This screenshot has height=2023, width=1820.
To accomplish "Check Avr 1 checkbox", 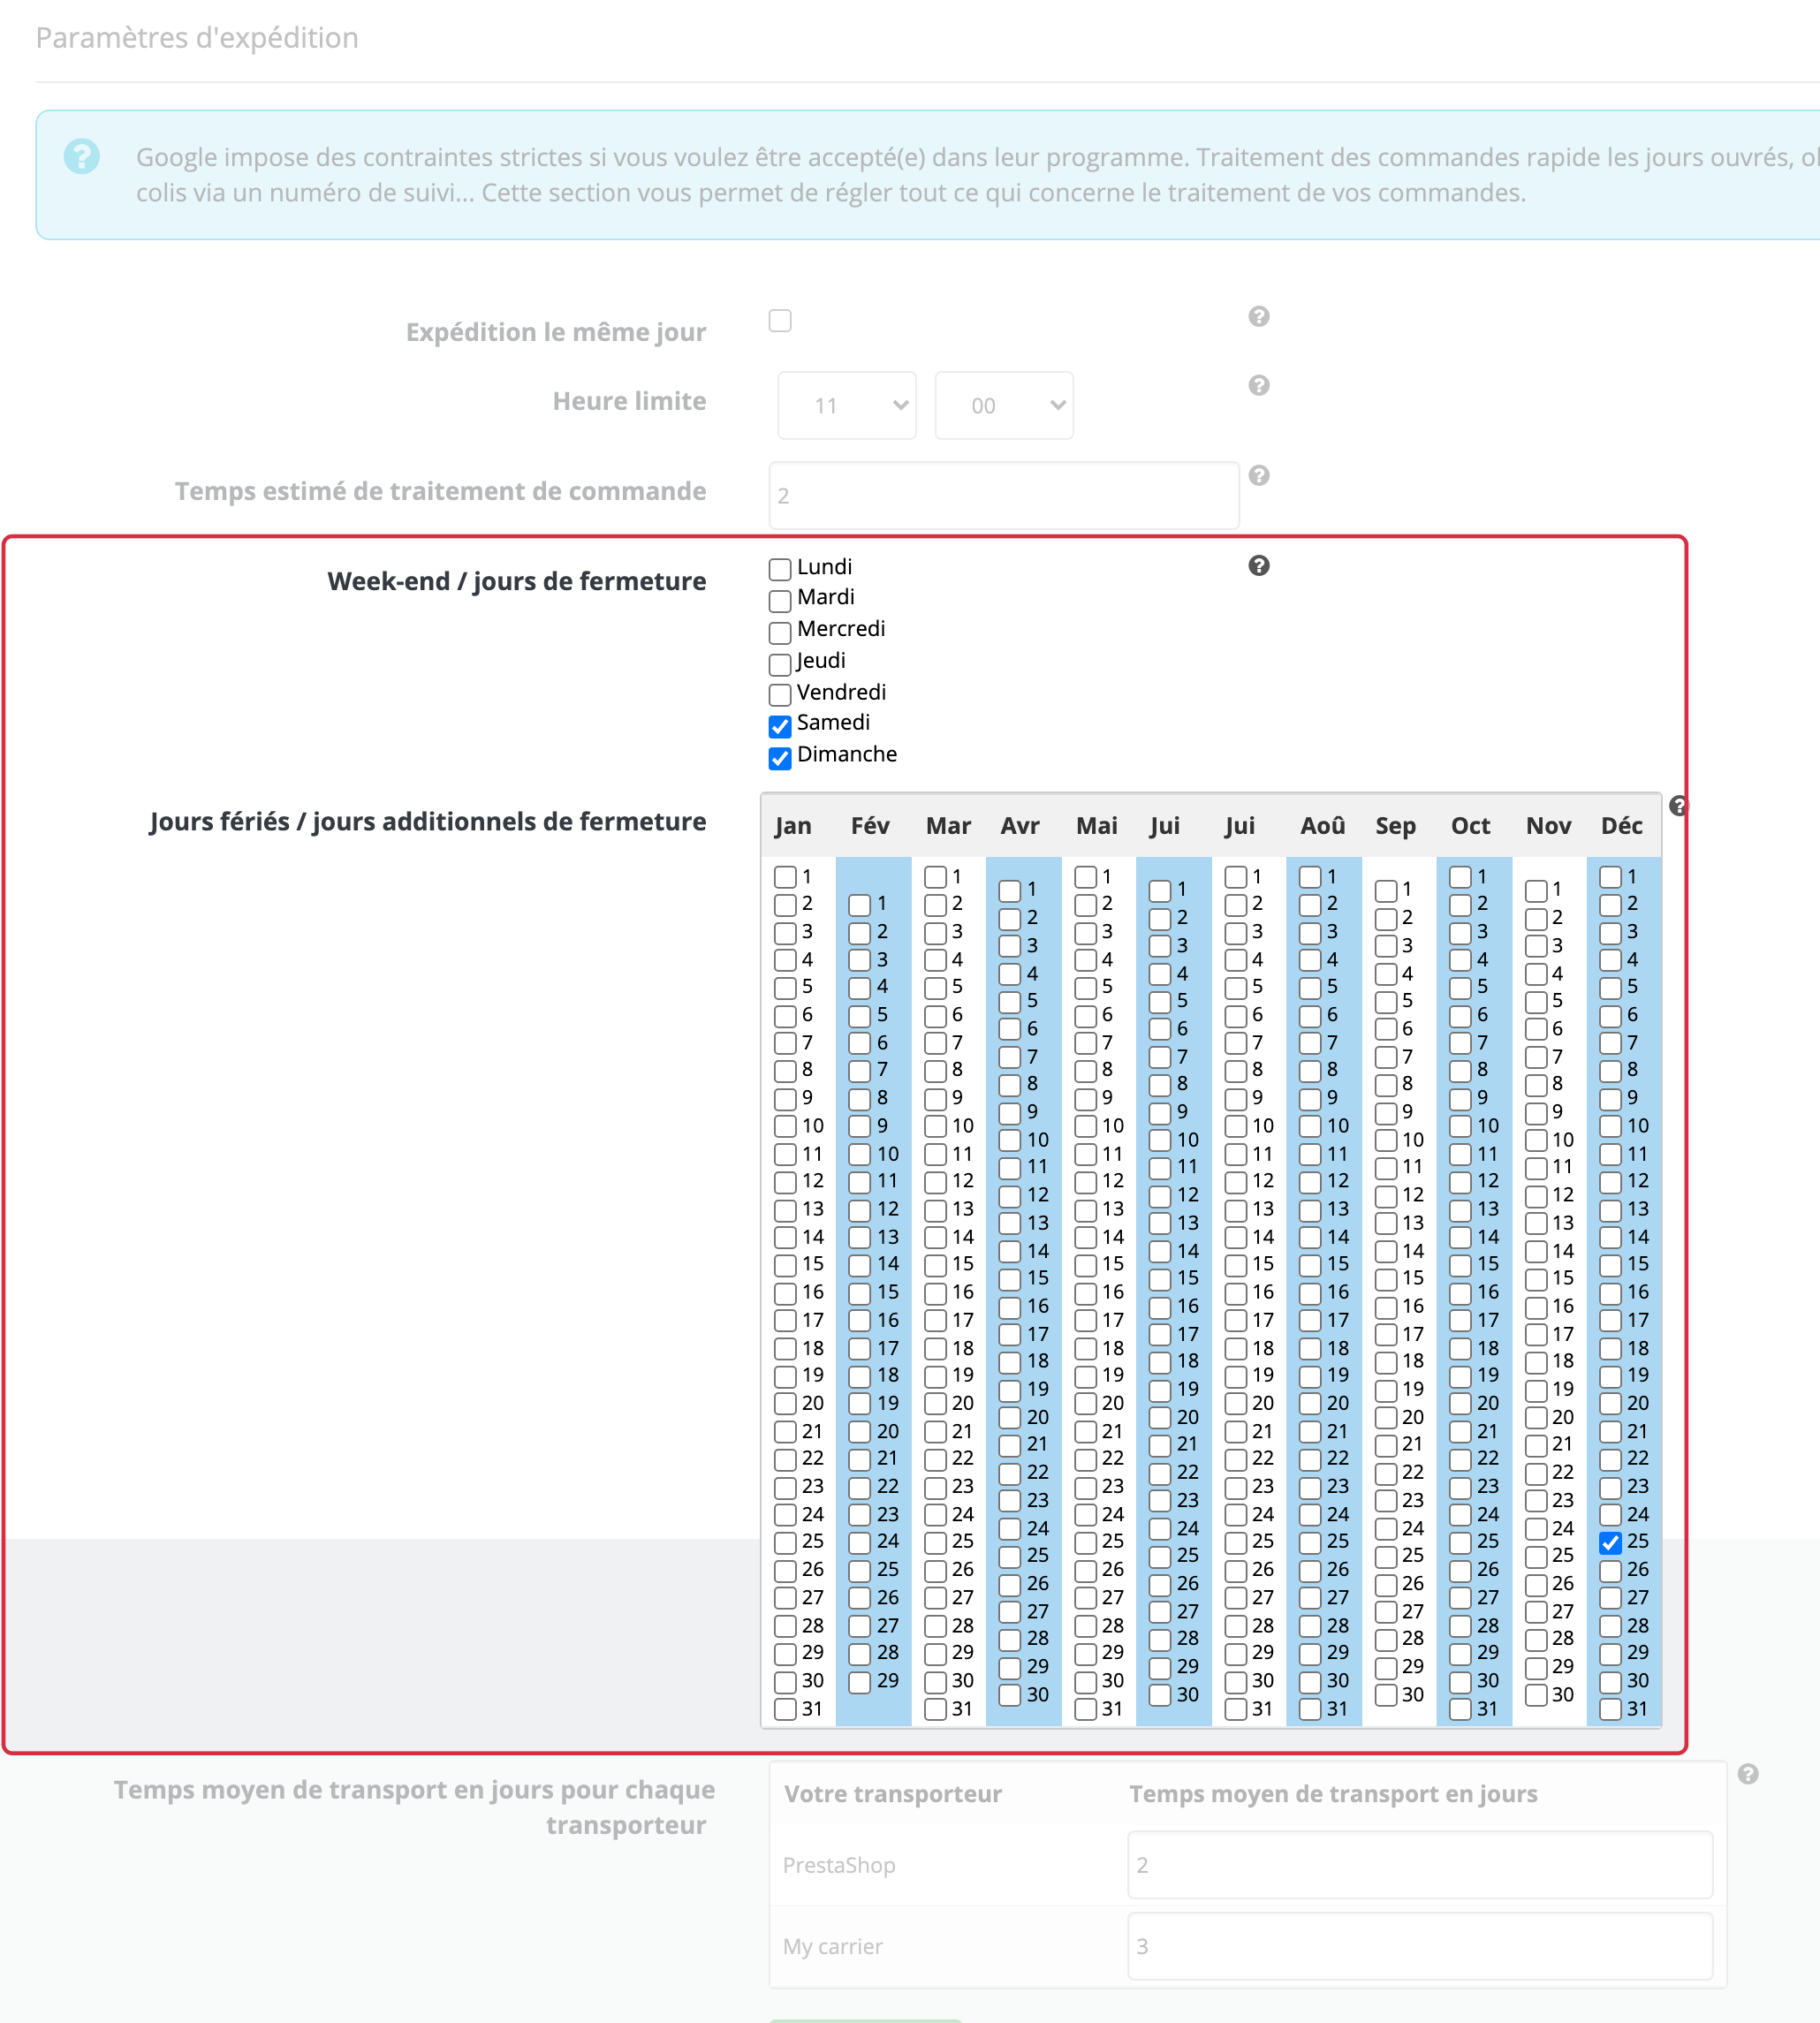I will point(1010,890).
